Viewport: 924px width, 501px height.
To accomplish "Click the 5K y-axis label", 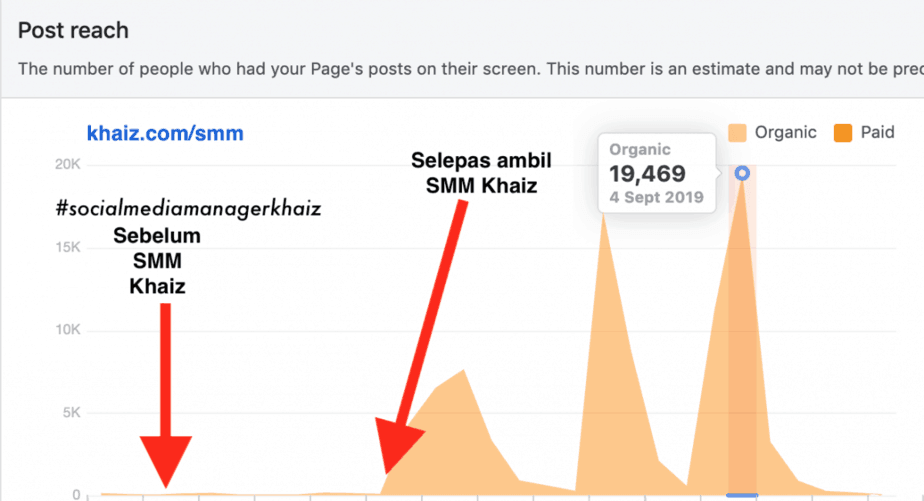I will pyautogui.click(x=70, y=413).
